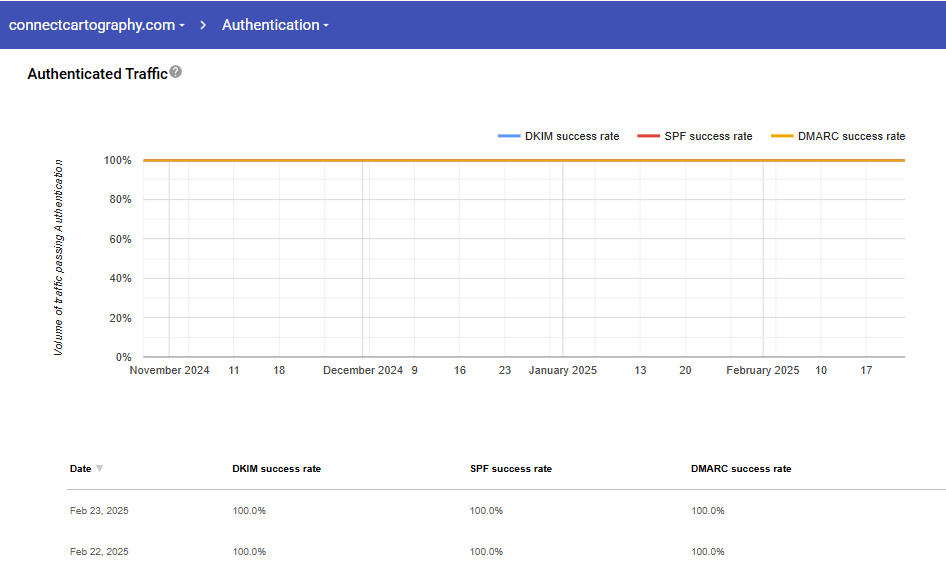Click the orange DMARC legend line swatch
The image size is (946, 565).
tap(782, 136)
